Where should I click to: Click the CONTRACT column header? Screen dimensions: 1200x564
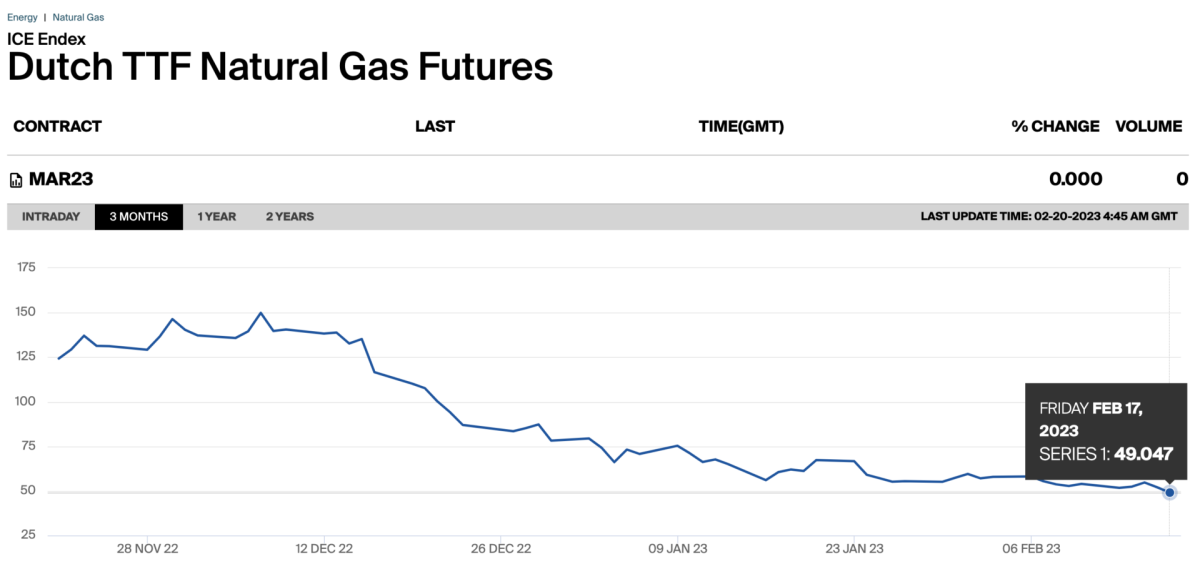click(x=57, y=127)
